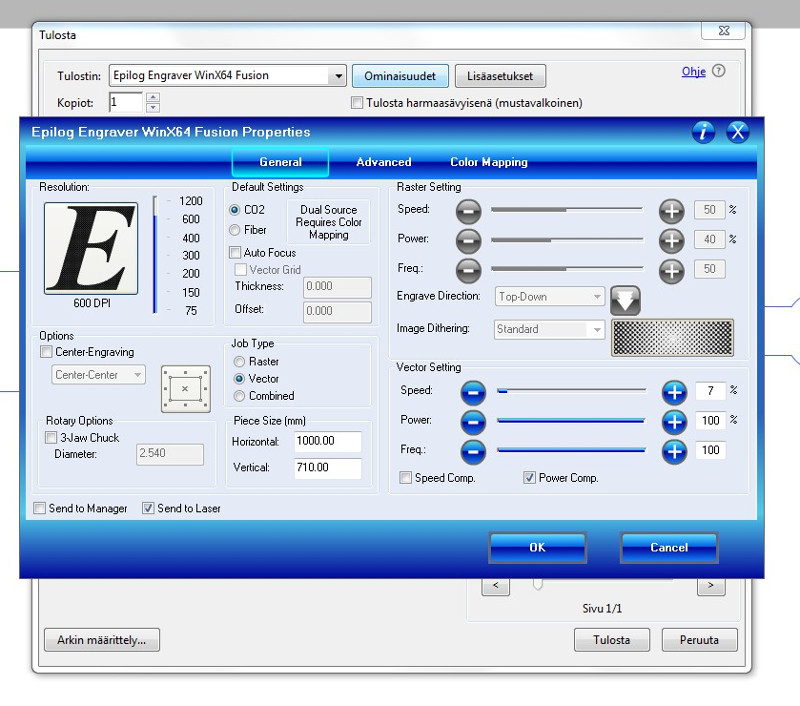
Task: Decrease vector Freq with blue minus button
Action: [x=473, y=452]
